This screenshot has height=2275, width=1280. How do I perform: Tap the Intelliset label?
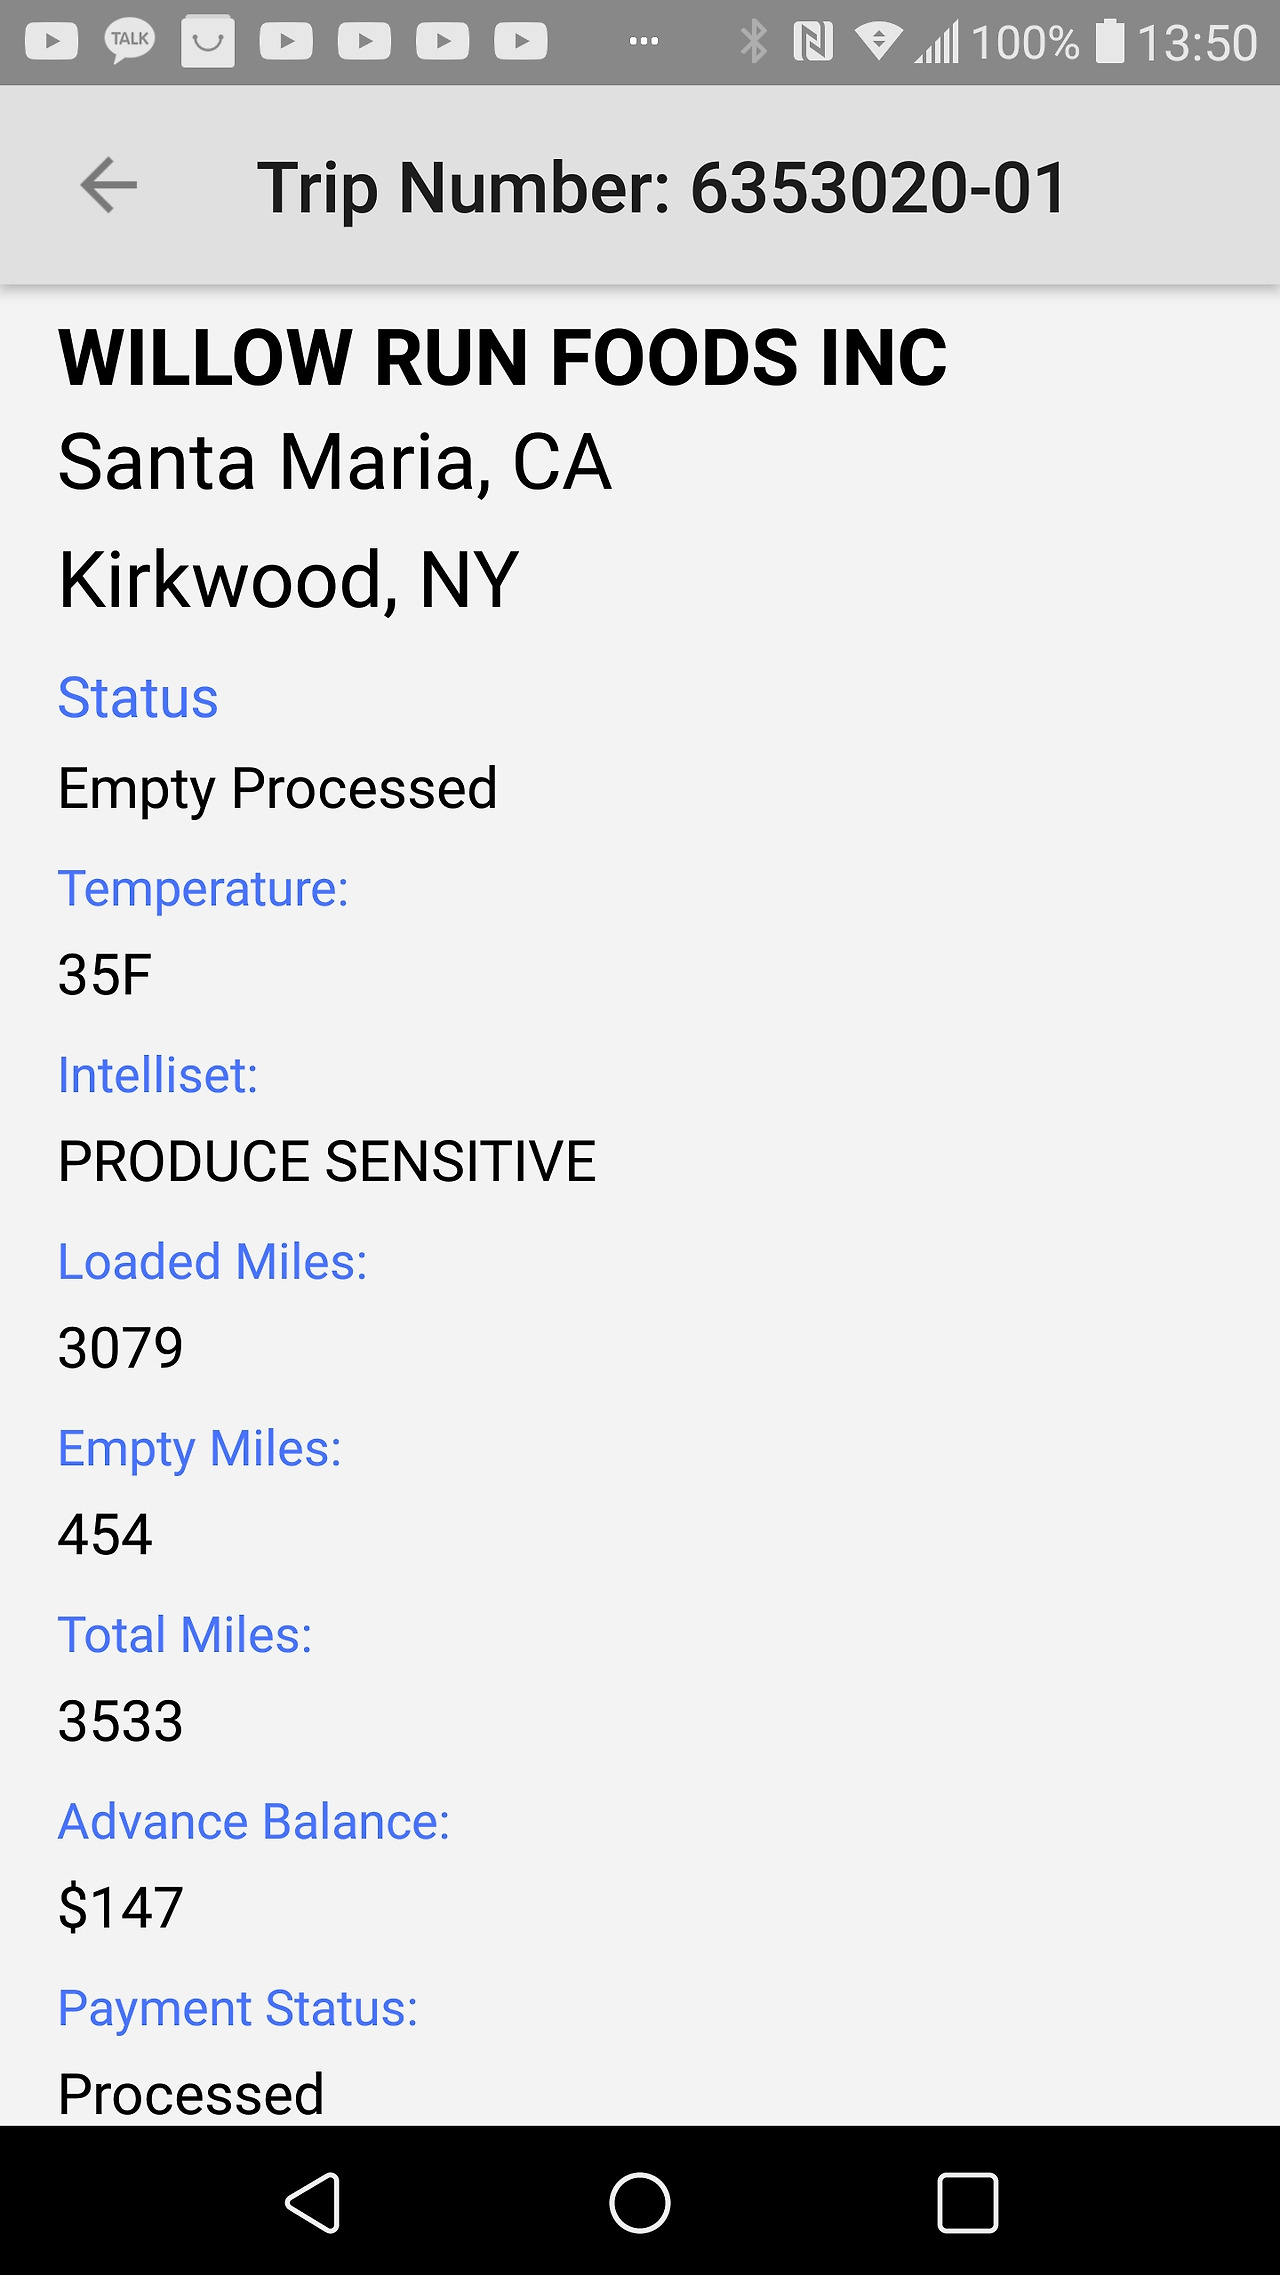tap(158, 1075)
